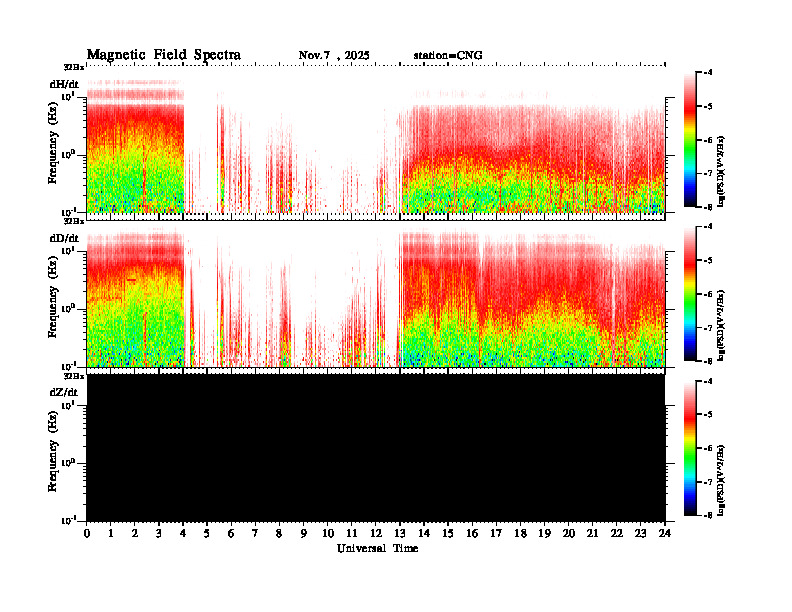Click the 'station=CNG' label
Screen dimensions: 792x612
tap(448, 56)
